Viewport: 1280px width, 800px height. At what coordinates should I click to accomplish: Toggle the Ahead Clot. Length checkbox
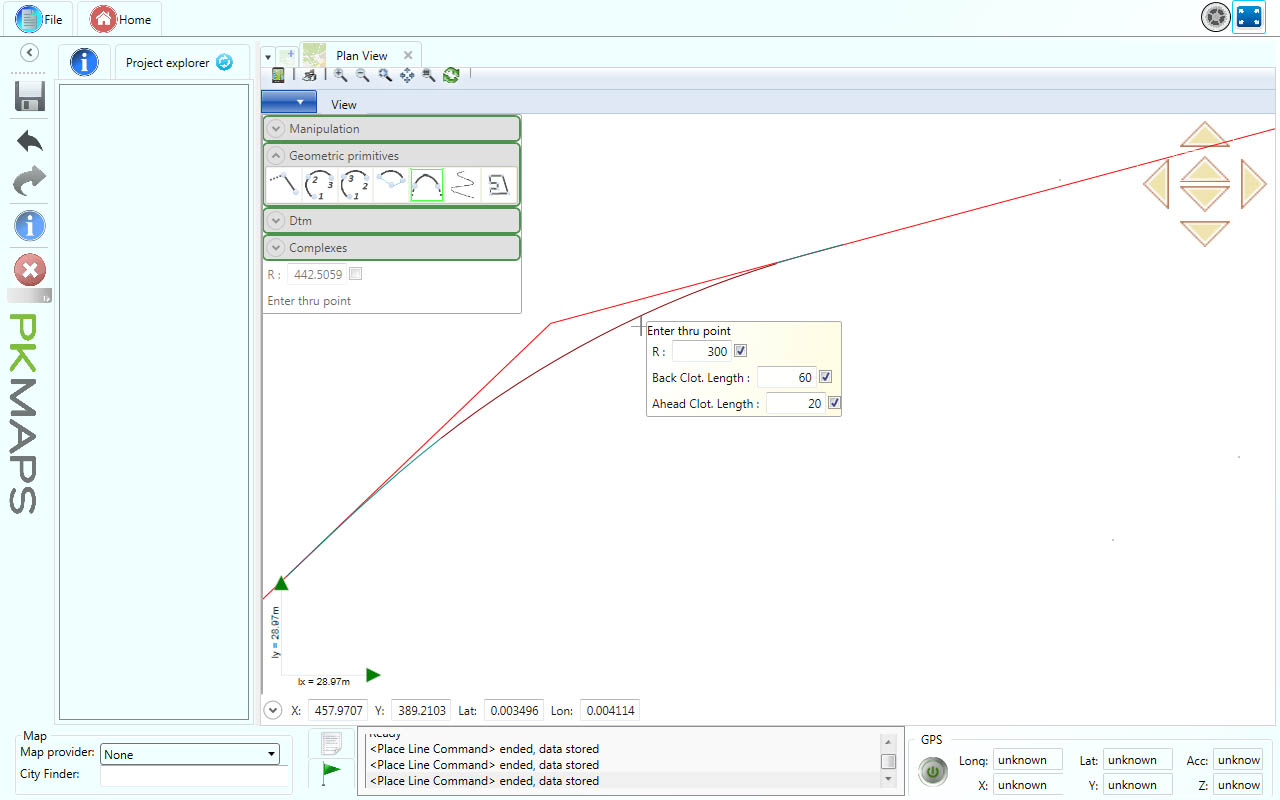834,403
